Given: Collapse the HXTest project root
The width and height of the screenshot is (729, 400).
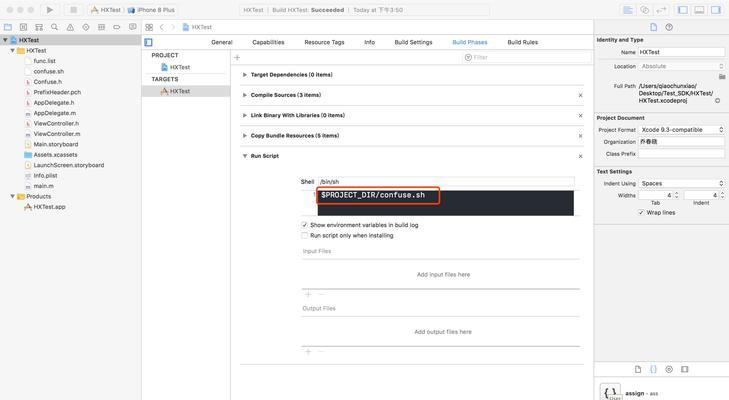Looking at the screenshot, I should pos(5,40).
